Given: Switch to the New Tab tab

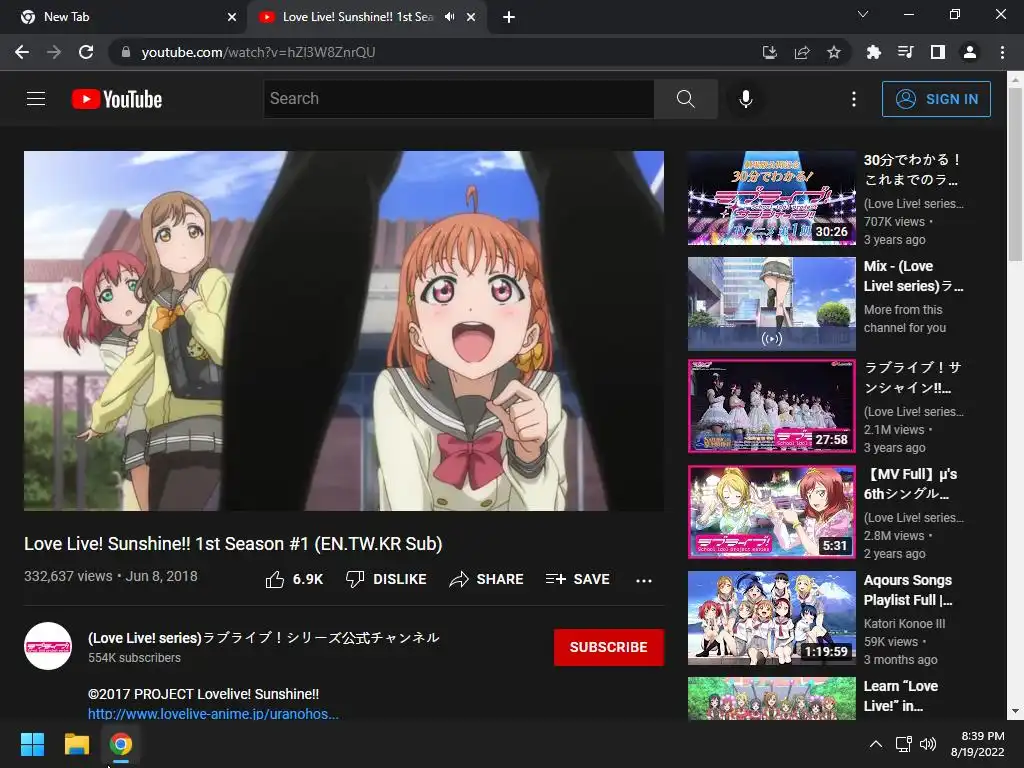Looking at the screenshot, I should 123,17.
